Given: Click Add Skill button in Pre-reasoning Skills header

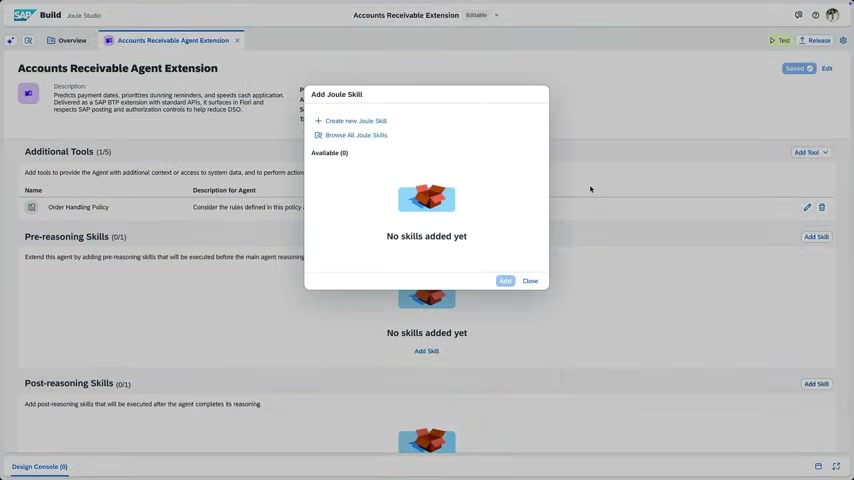Looking at the screenshot, I should (x=816, y=237).
